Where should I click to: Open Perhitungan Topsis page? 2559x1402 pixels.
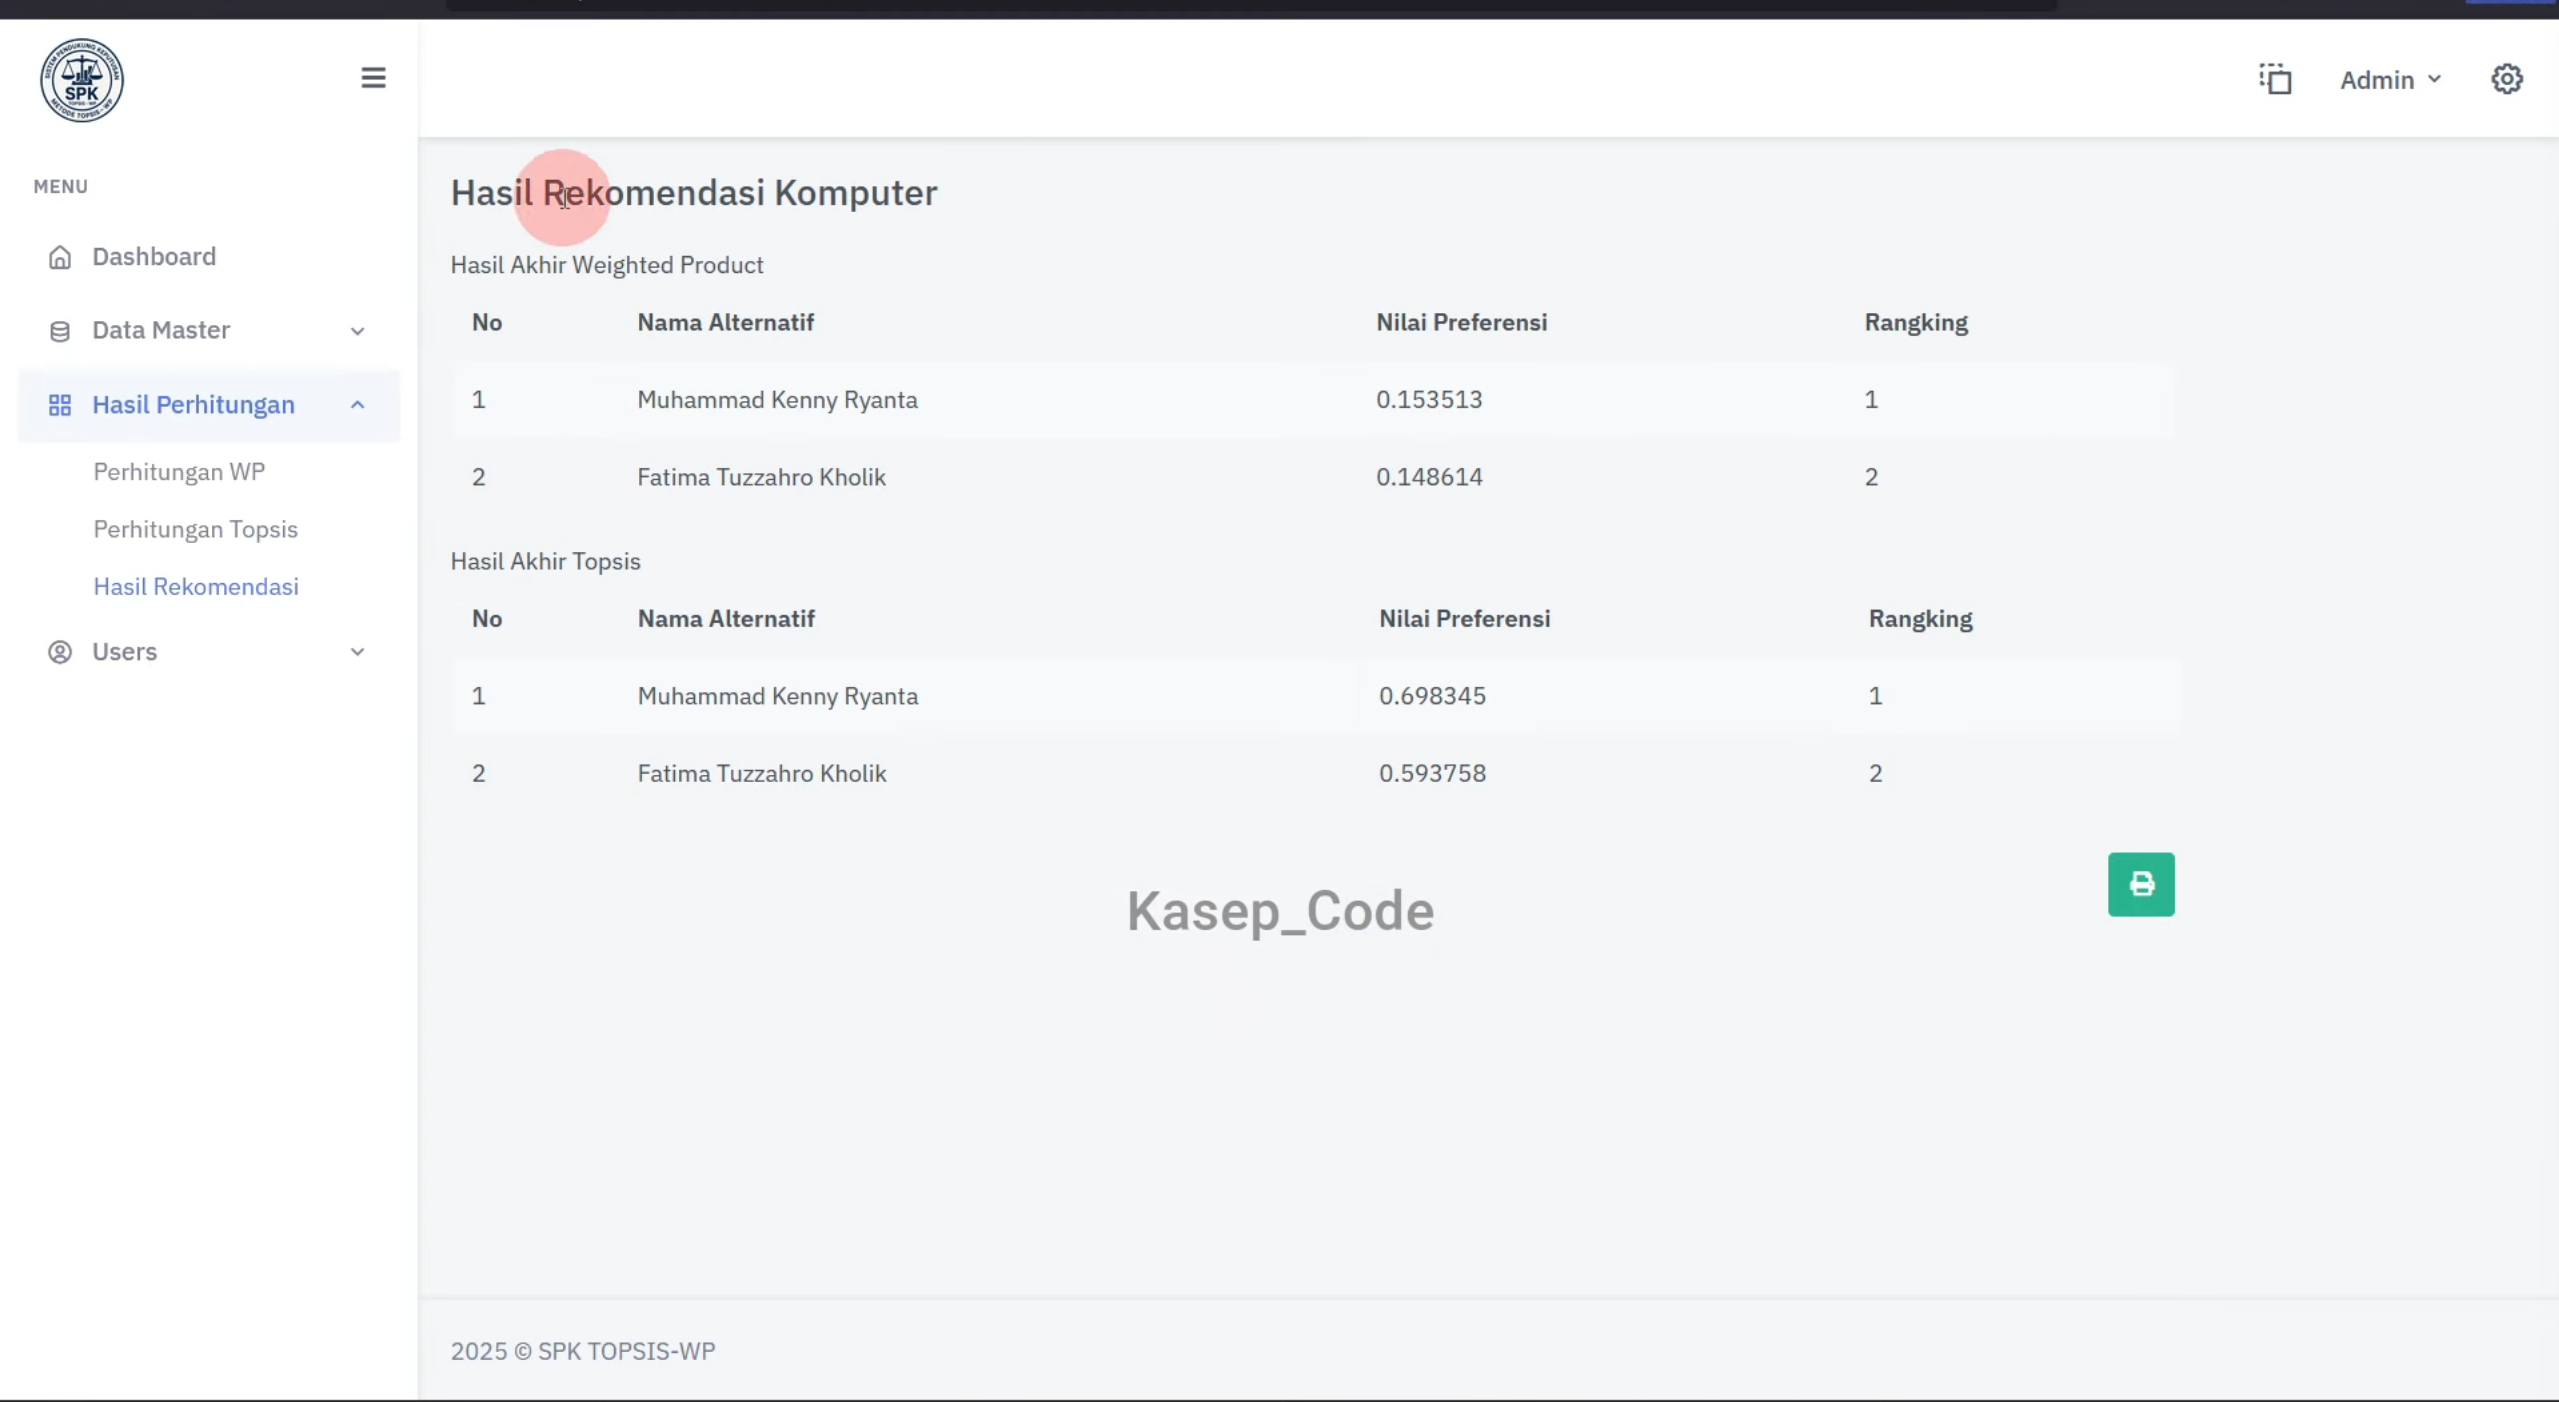pos(196,529)
